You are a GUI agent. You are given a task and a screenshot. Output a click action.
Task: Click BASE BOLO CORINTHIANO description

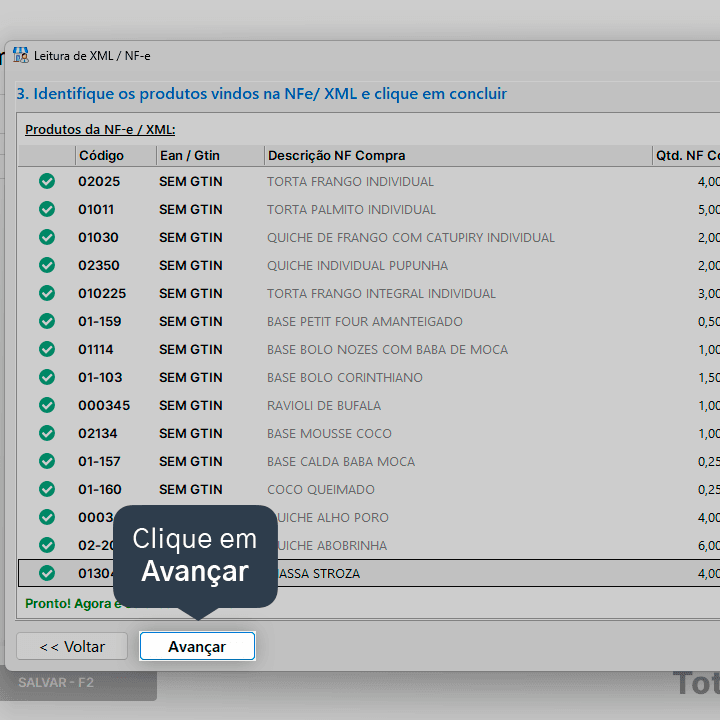tap(345, 377)
